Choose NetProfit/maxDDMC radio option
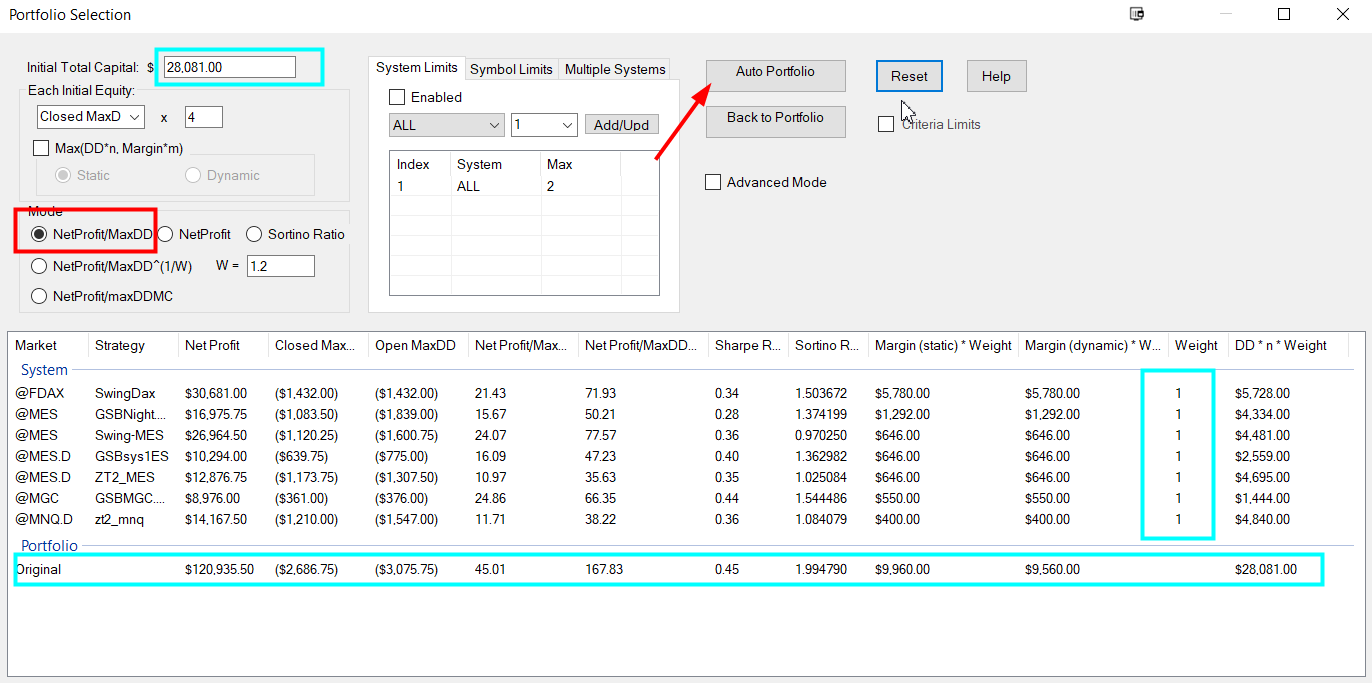The height and width of the screenshot is (683, 1372). tap(39, 296)
